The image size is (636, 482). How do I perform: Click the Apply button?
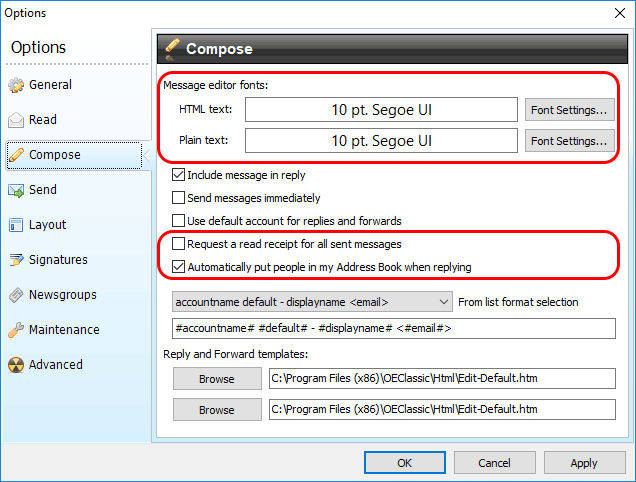584,463
